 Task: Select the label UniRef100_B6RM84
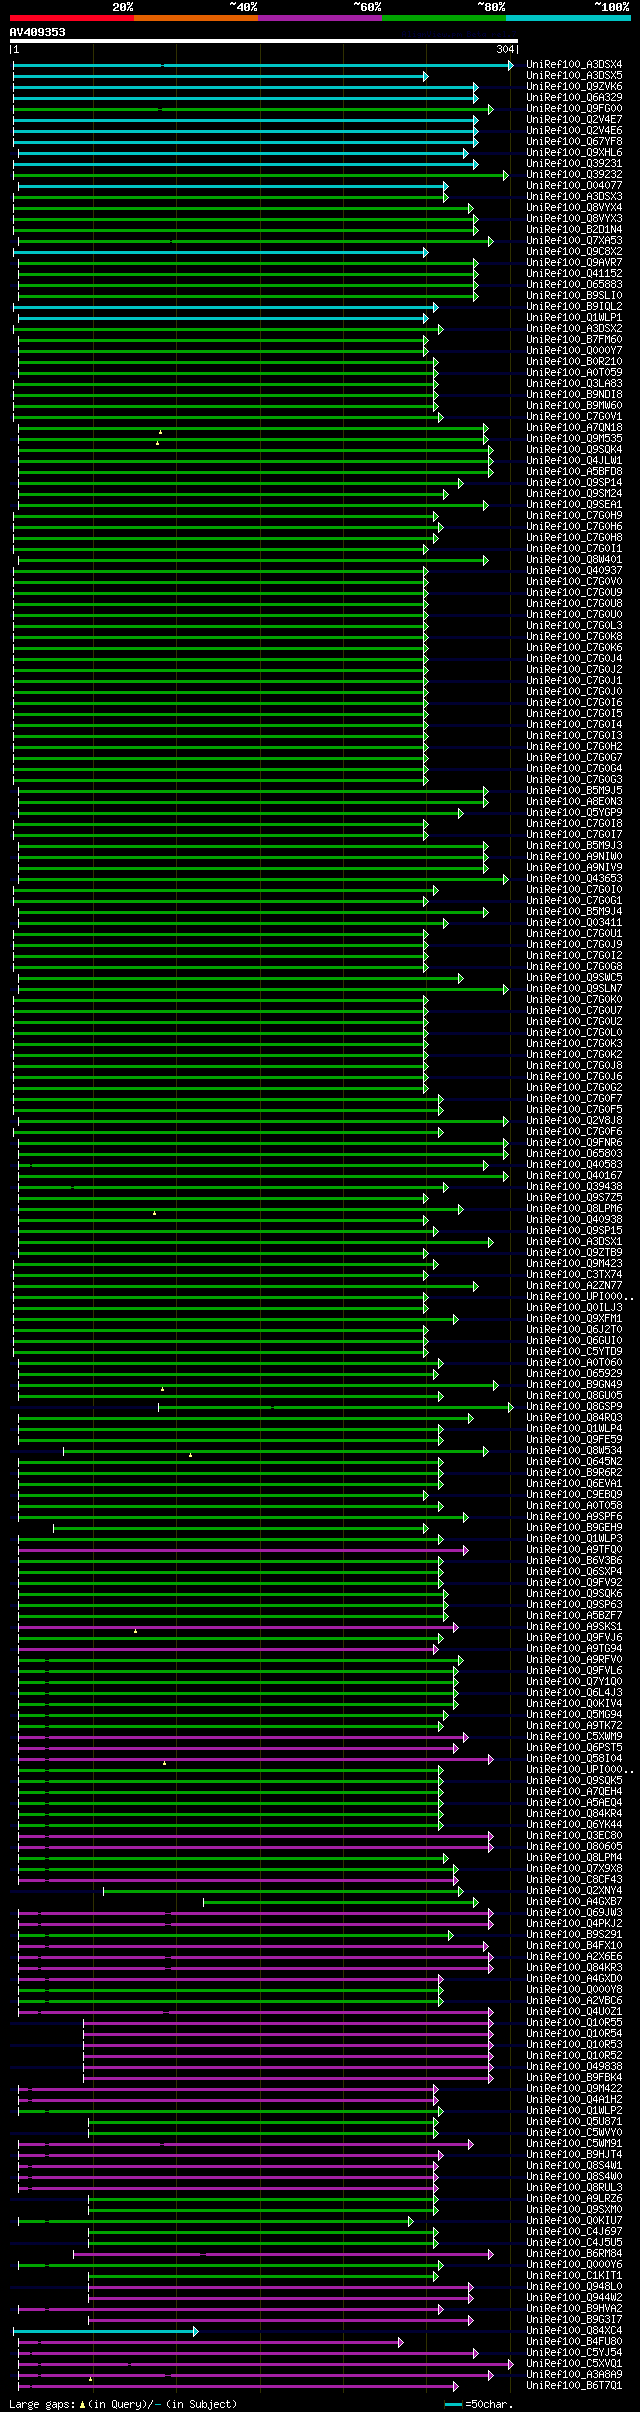[x=574, y=2254]
